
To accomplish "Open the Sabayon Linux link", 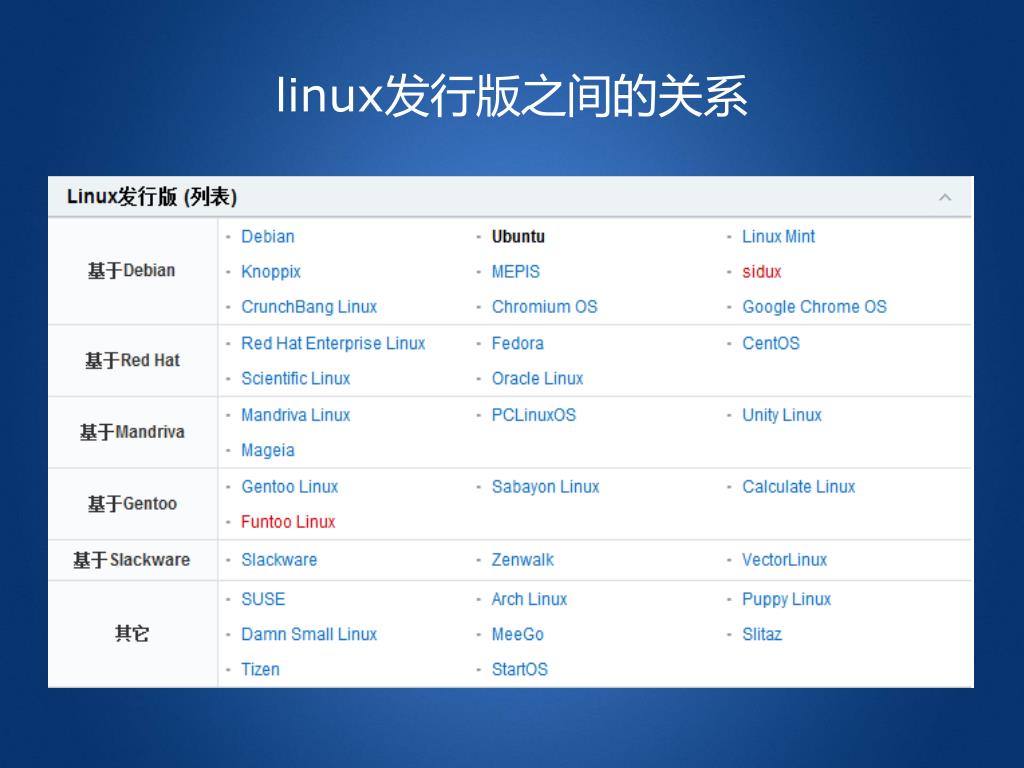I will pyautogui.click(x=545, y=487).
